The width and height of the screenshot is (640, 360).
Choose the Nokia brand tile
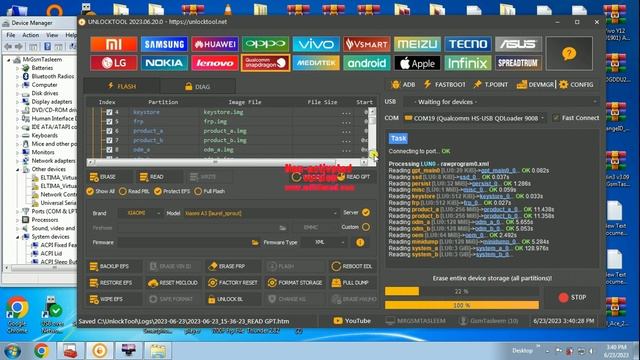[x=164, y=63]
